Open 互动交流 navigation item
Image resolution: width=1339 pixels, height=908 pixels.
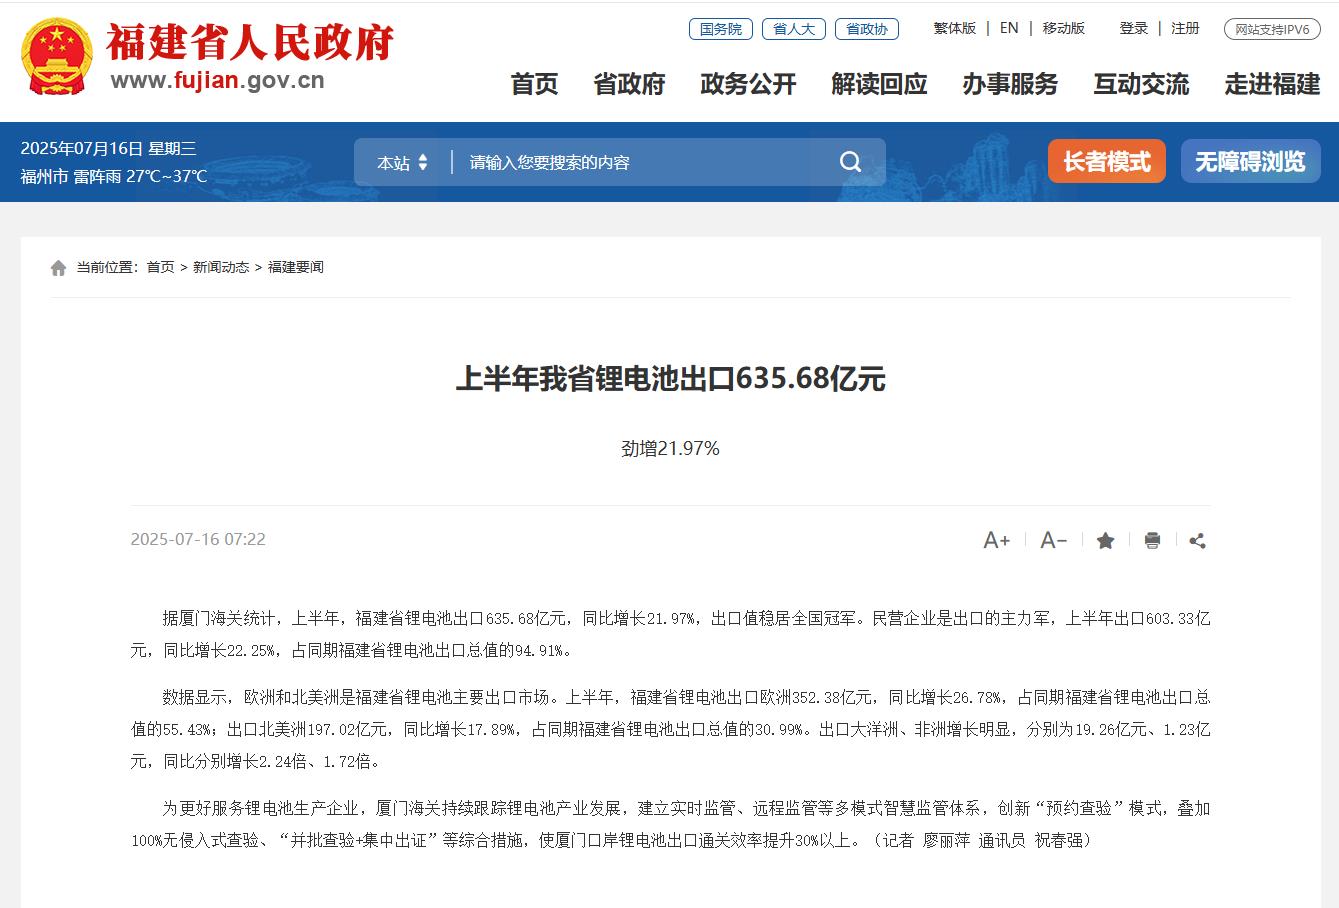[1141, 85]
